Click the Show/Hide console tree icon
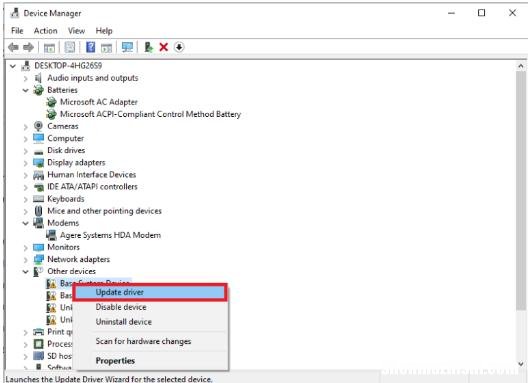 pyautogui.click(x=49, y=48)
